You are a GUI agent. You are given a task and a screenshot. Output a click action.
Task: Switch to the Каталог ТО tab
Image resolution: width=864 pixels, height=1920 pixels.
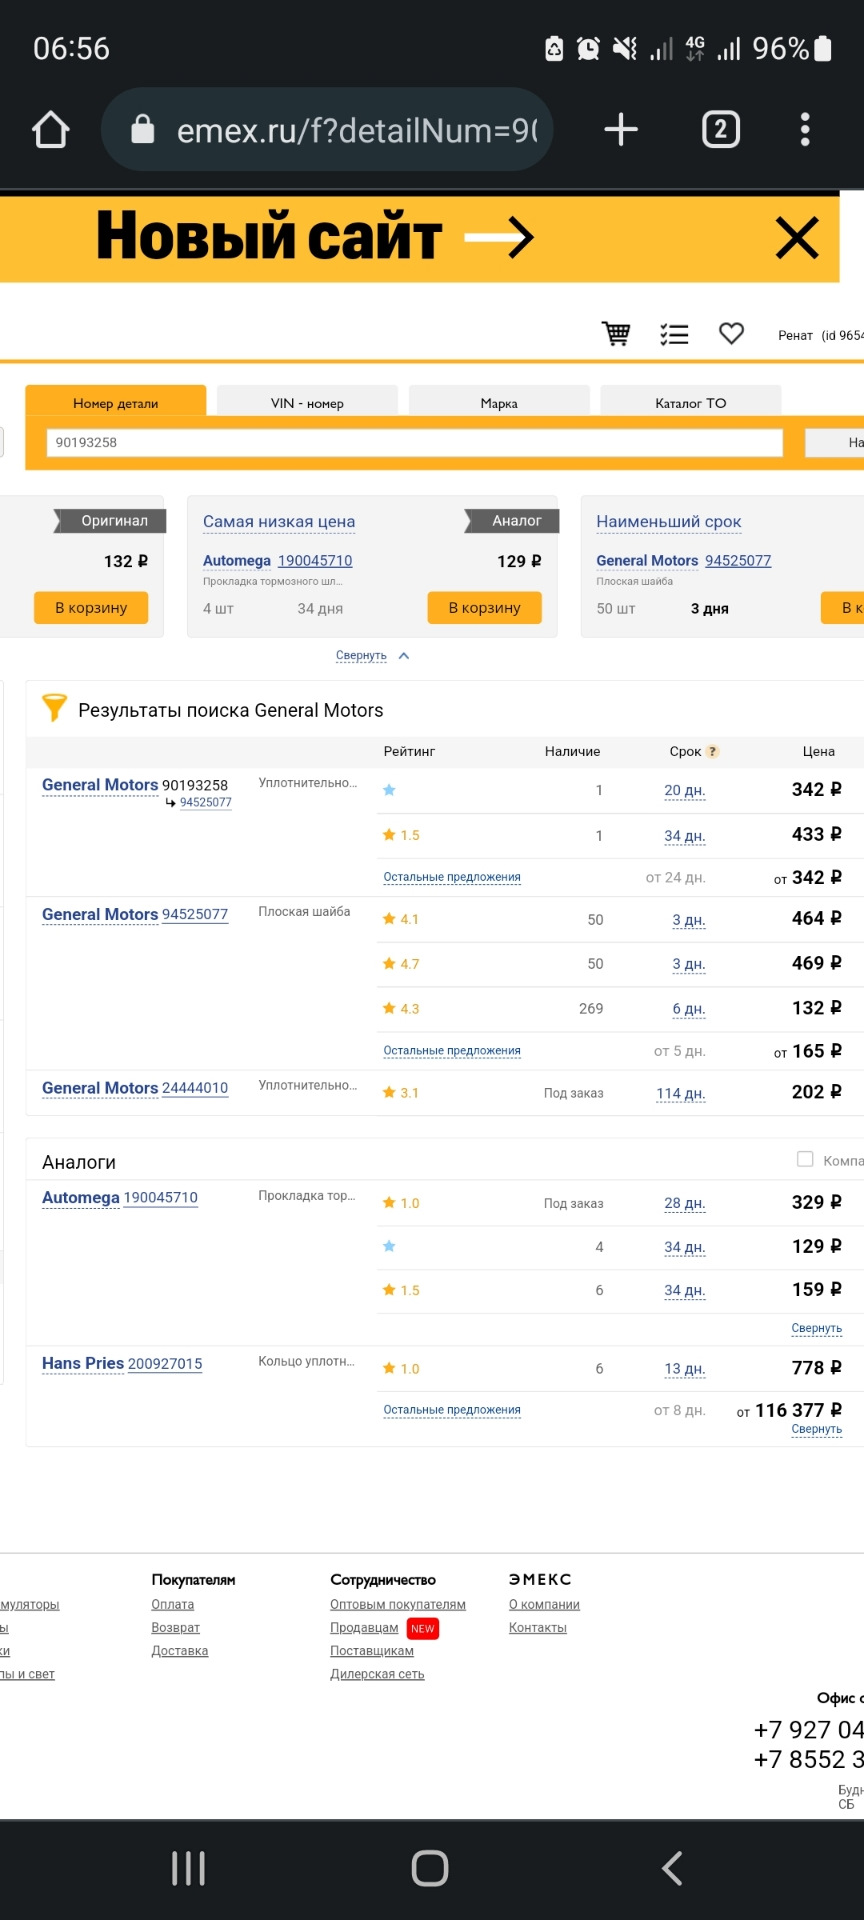coord(691,403)
